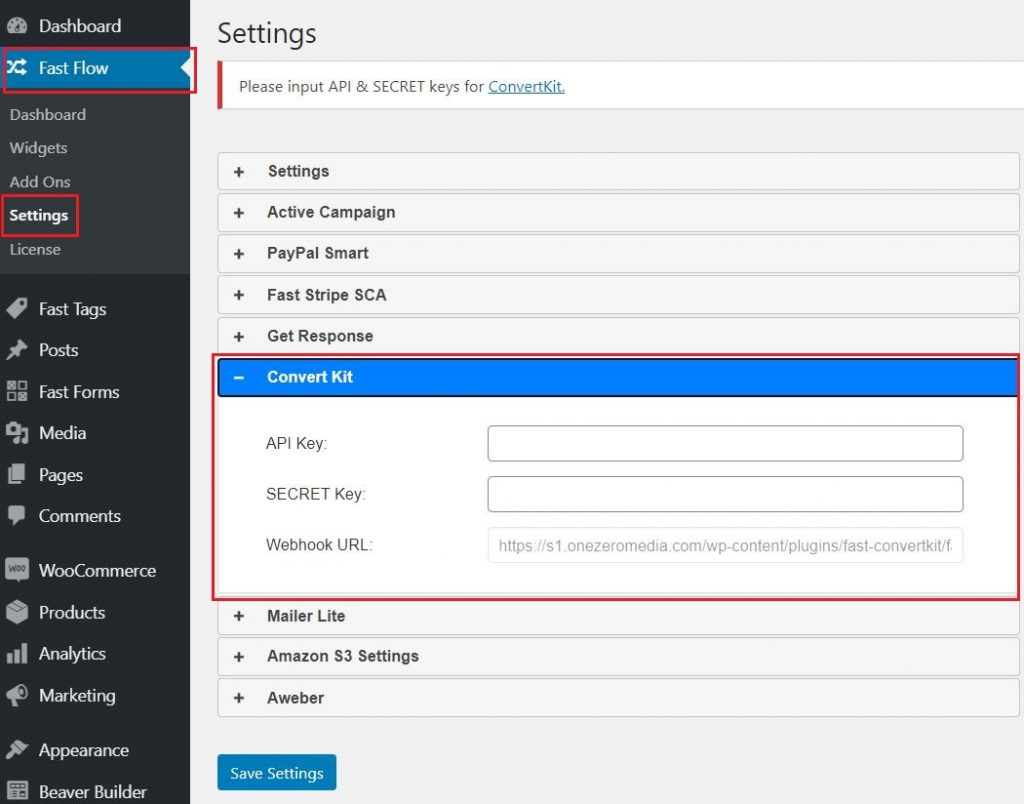Expand the Amazon S3 Settings section

click(x=618, y=656)
